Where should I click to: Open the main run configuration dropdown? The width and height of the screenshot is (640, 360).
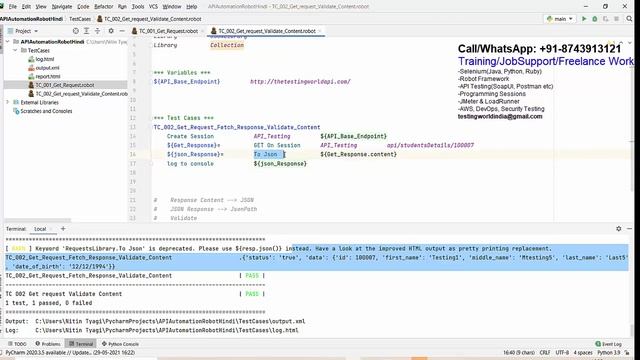(560, 19)
